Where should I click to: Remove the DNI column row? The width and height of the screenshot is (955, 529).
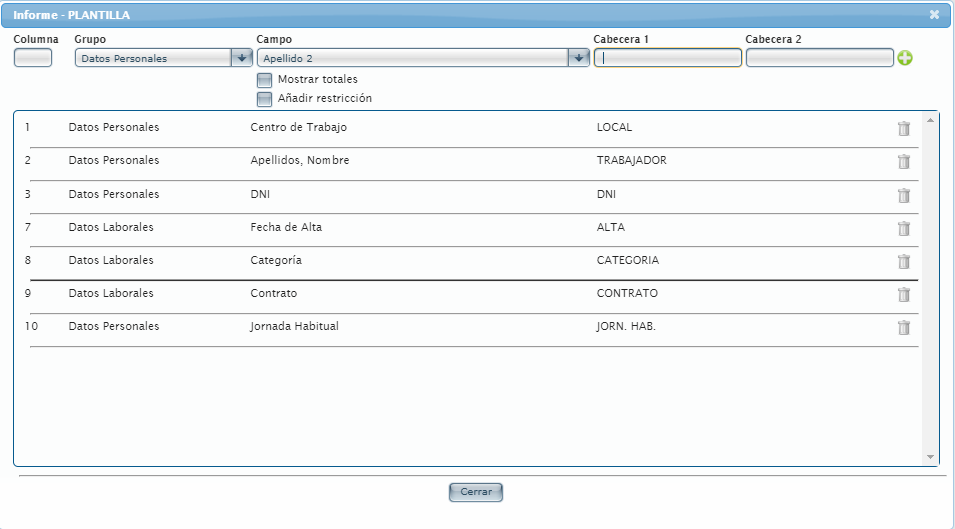click(x=903, y=195)
